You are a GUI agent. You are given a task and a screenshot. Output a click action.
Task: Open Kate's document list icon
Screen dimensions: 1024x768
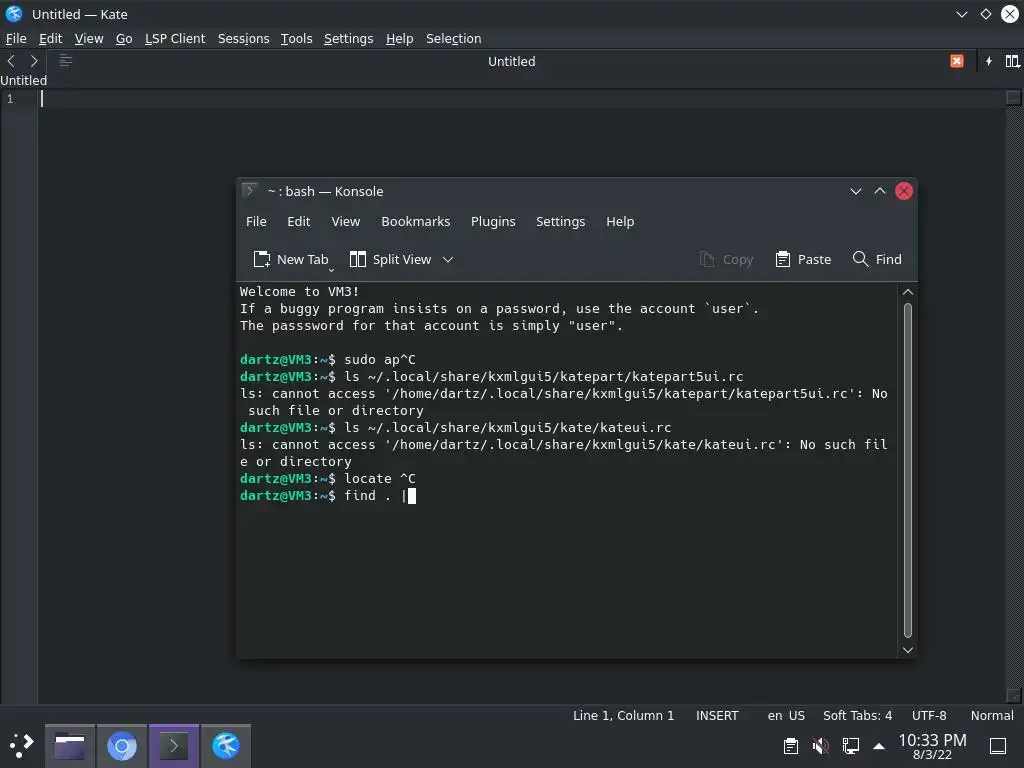[65, 61]
